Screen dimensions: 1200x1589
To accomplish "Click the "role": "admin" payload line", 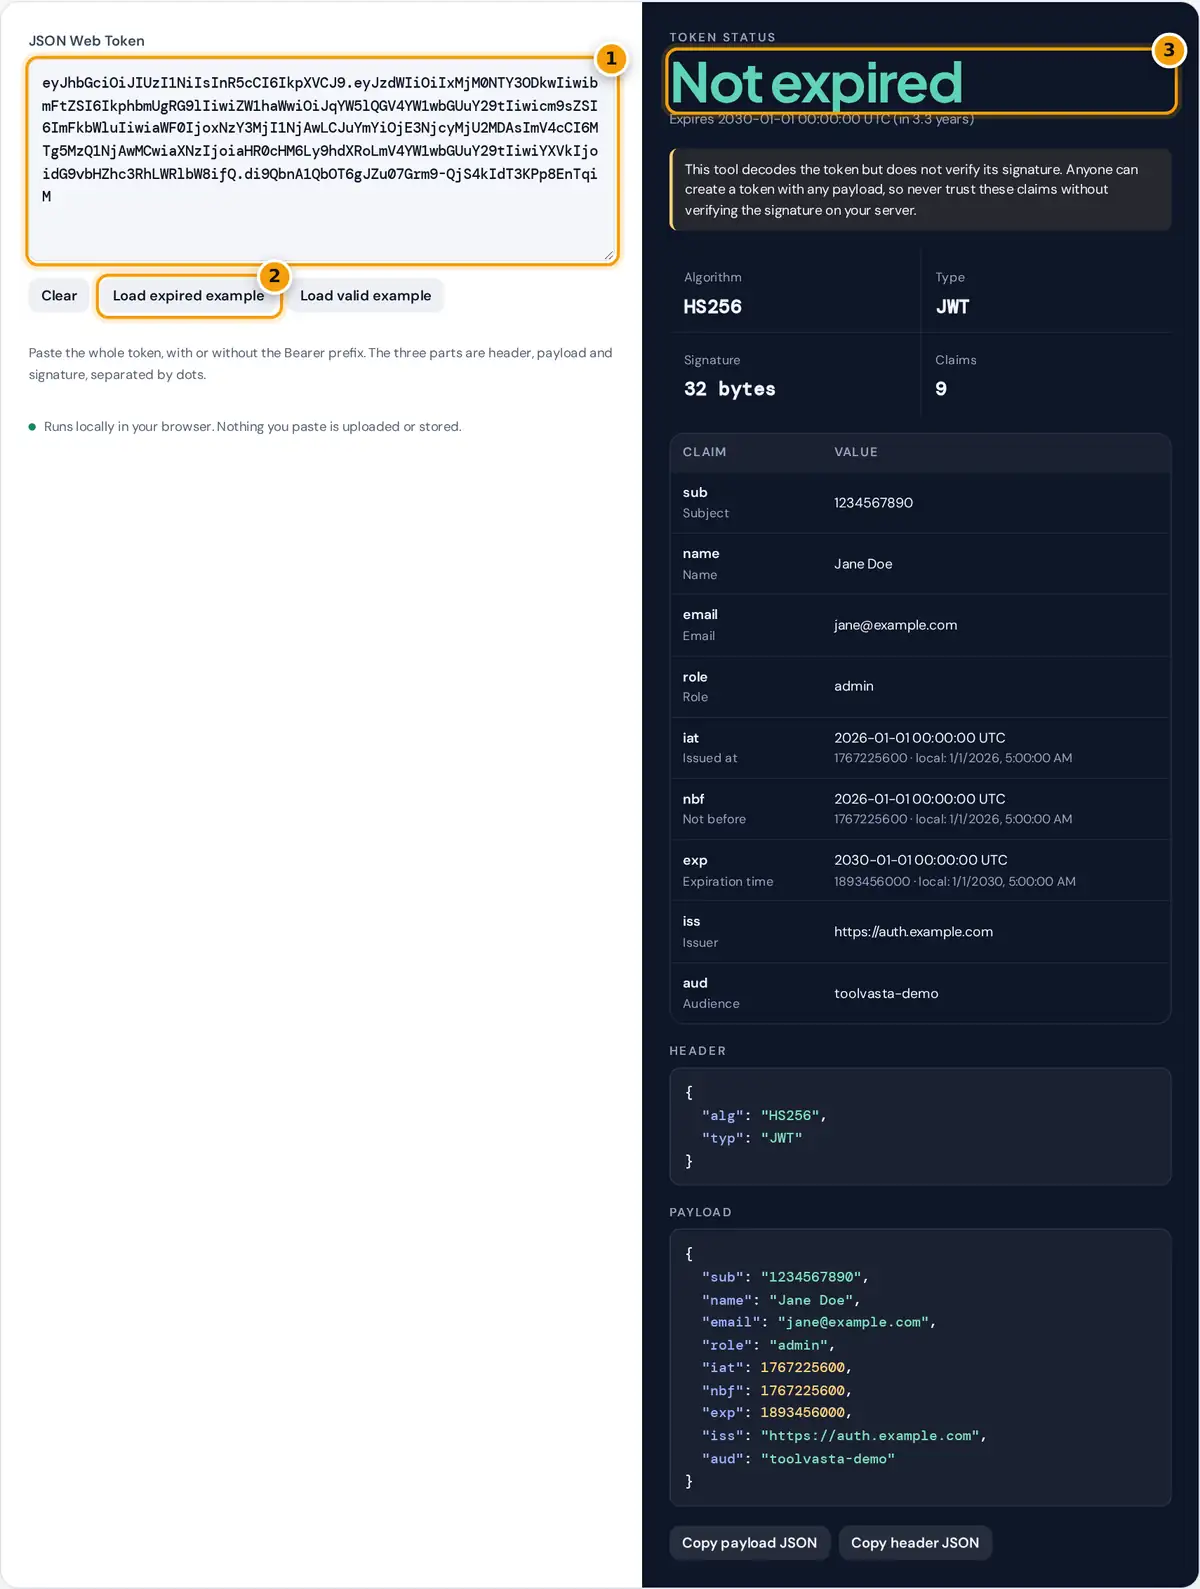I will click(768, 1346).
